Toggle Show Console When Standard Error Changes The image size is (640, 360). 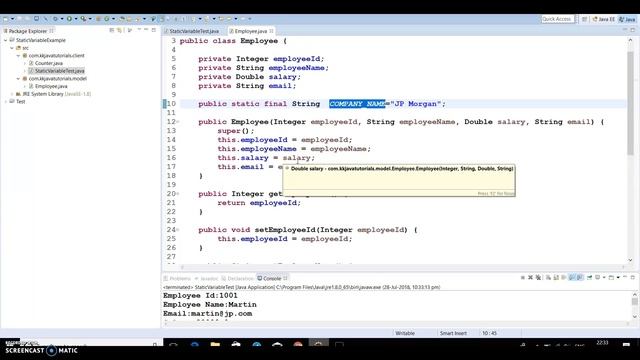[580, 278]
